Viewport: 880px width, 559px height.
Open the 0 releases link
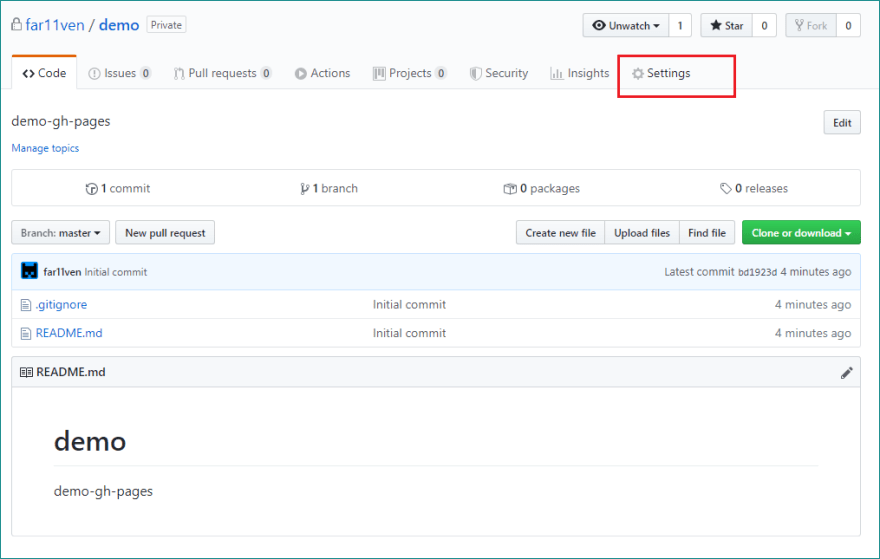(754, 189)
